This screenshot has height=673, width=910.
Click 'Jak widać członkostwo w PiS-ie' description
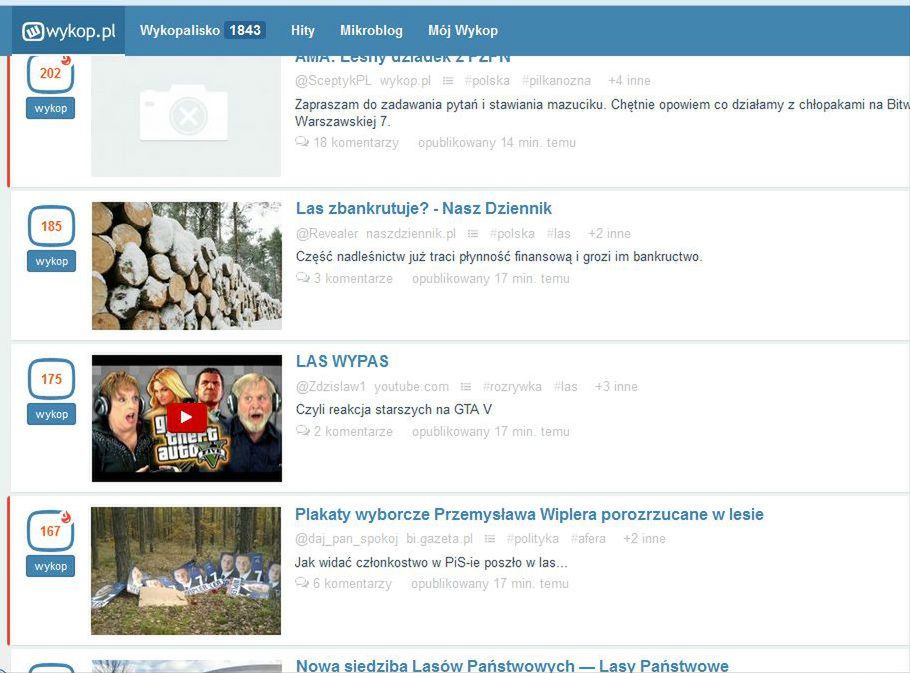coord(431,562)
